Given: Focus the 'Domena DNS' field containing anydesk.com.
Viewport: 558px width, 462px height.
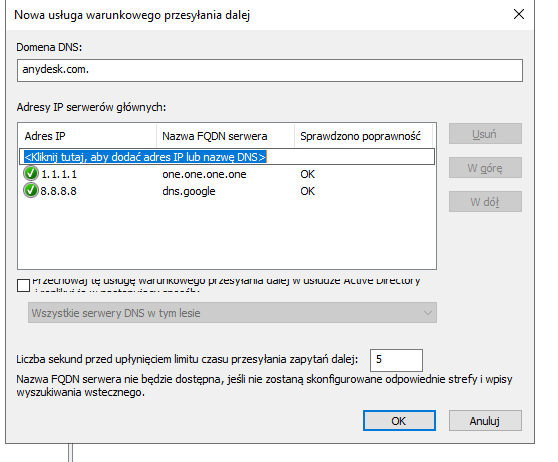Looking at the screenshot, I should (270, 70).
